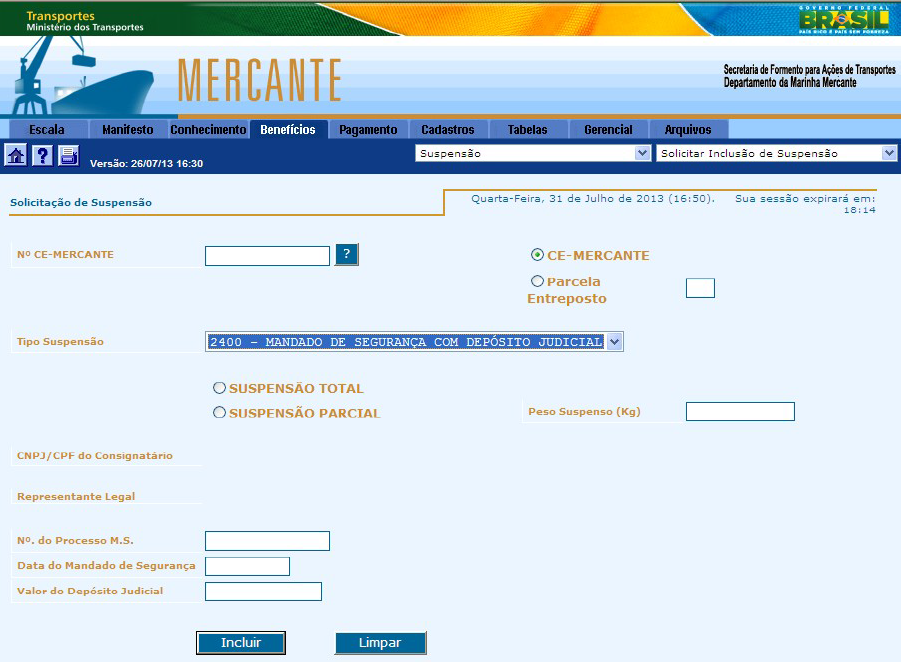
Task: Click the Tipo Suspensão label
Action: (x=60, y=342)
